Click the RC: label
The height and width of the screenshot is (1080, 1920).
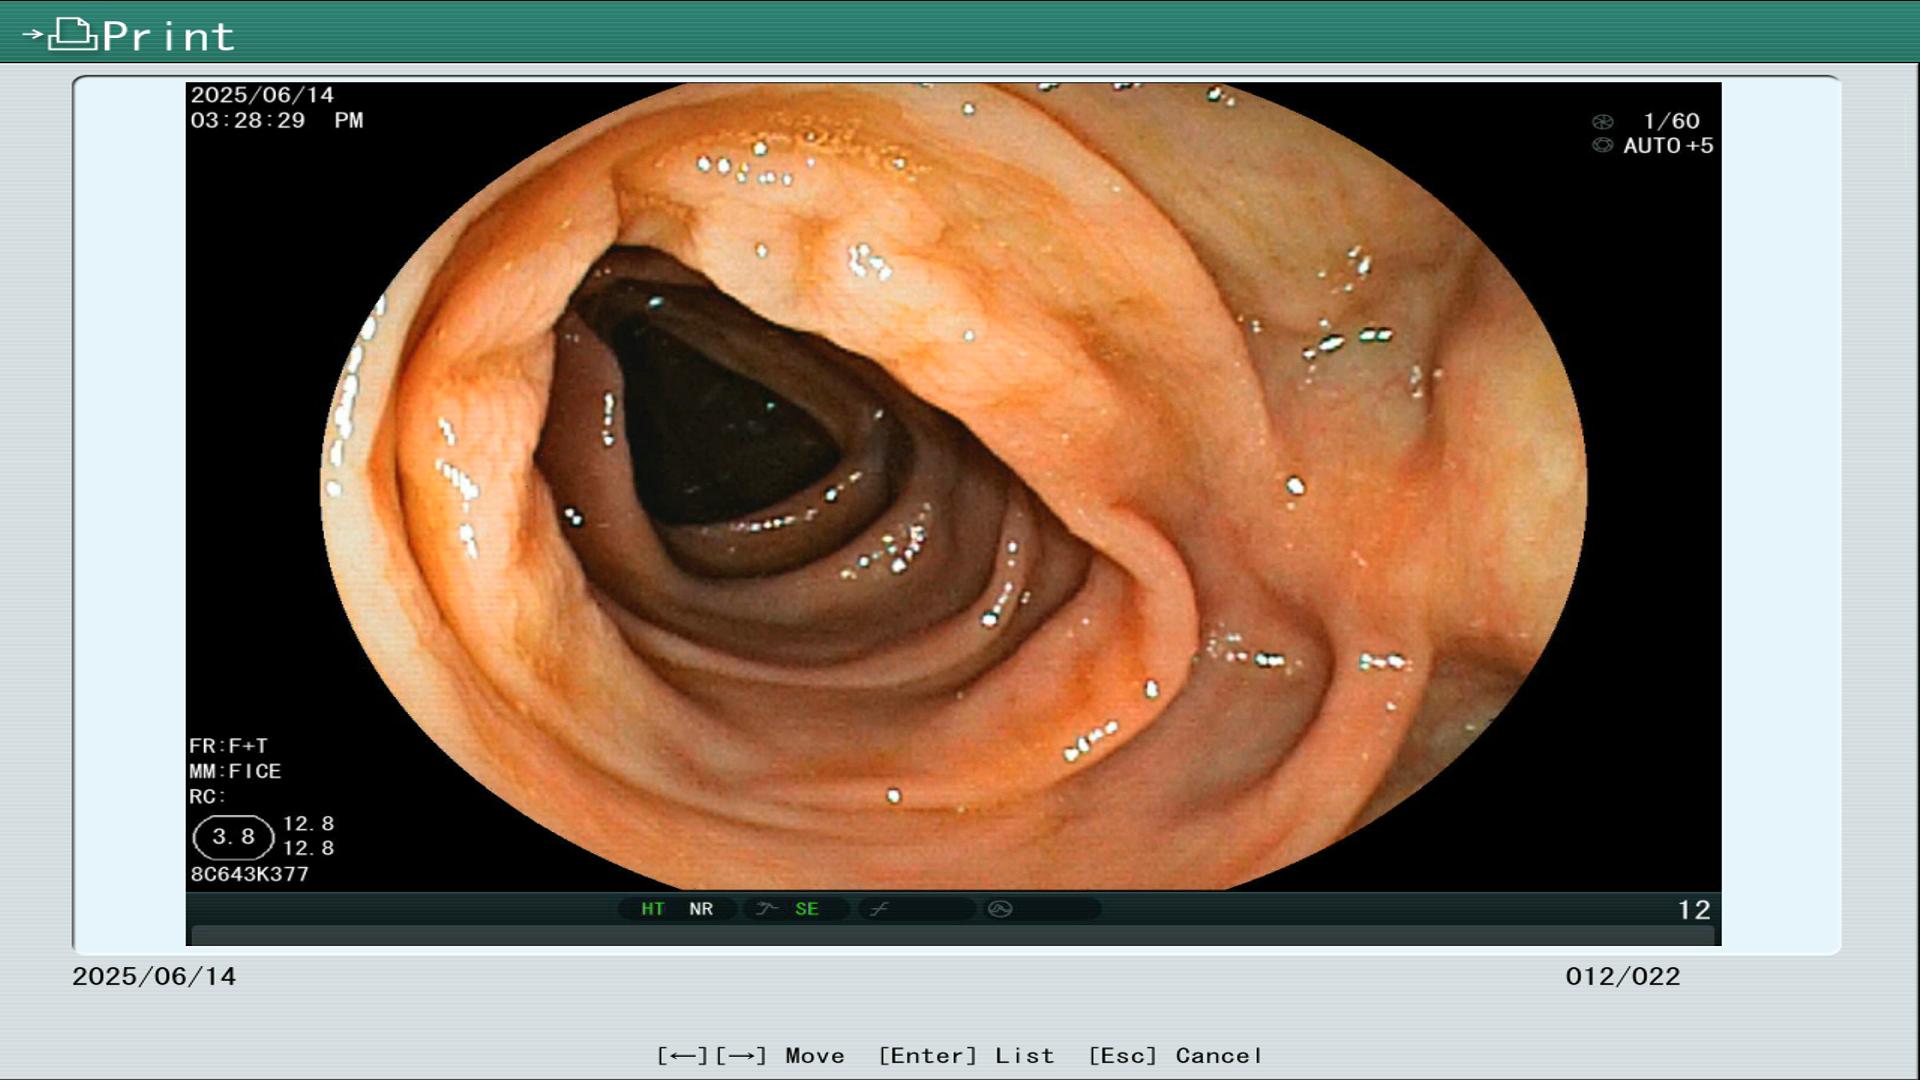207,797
